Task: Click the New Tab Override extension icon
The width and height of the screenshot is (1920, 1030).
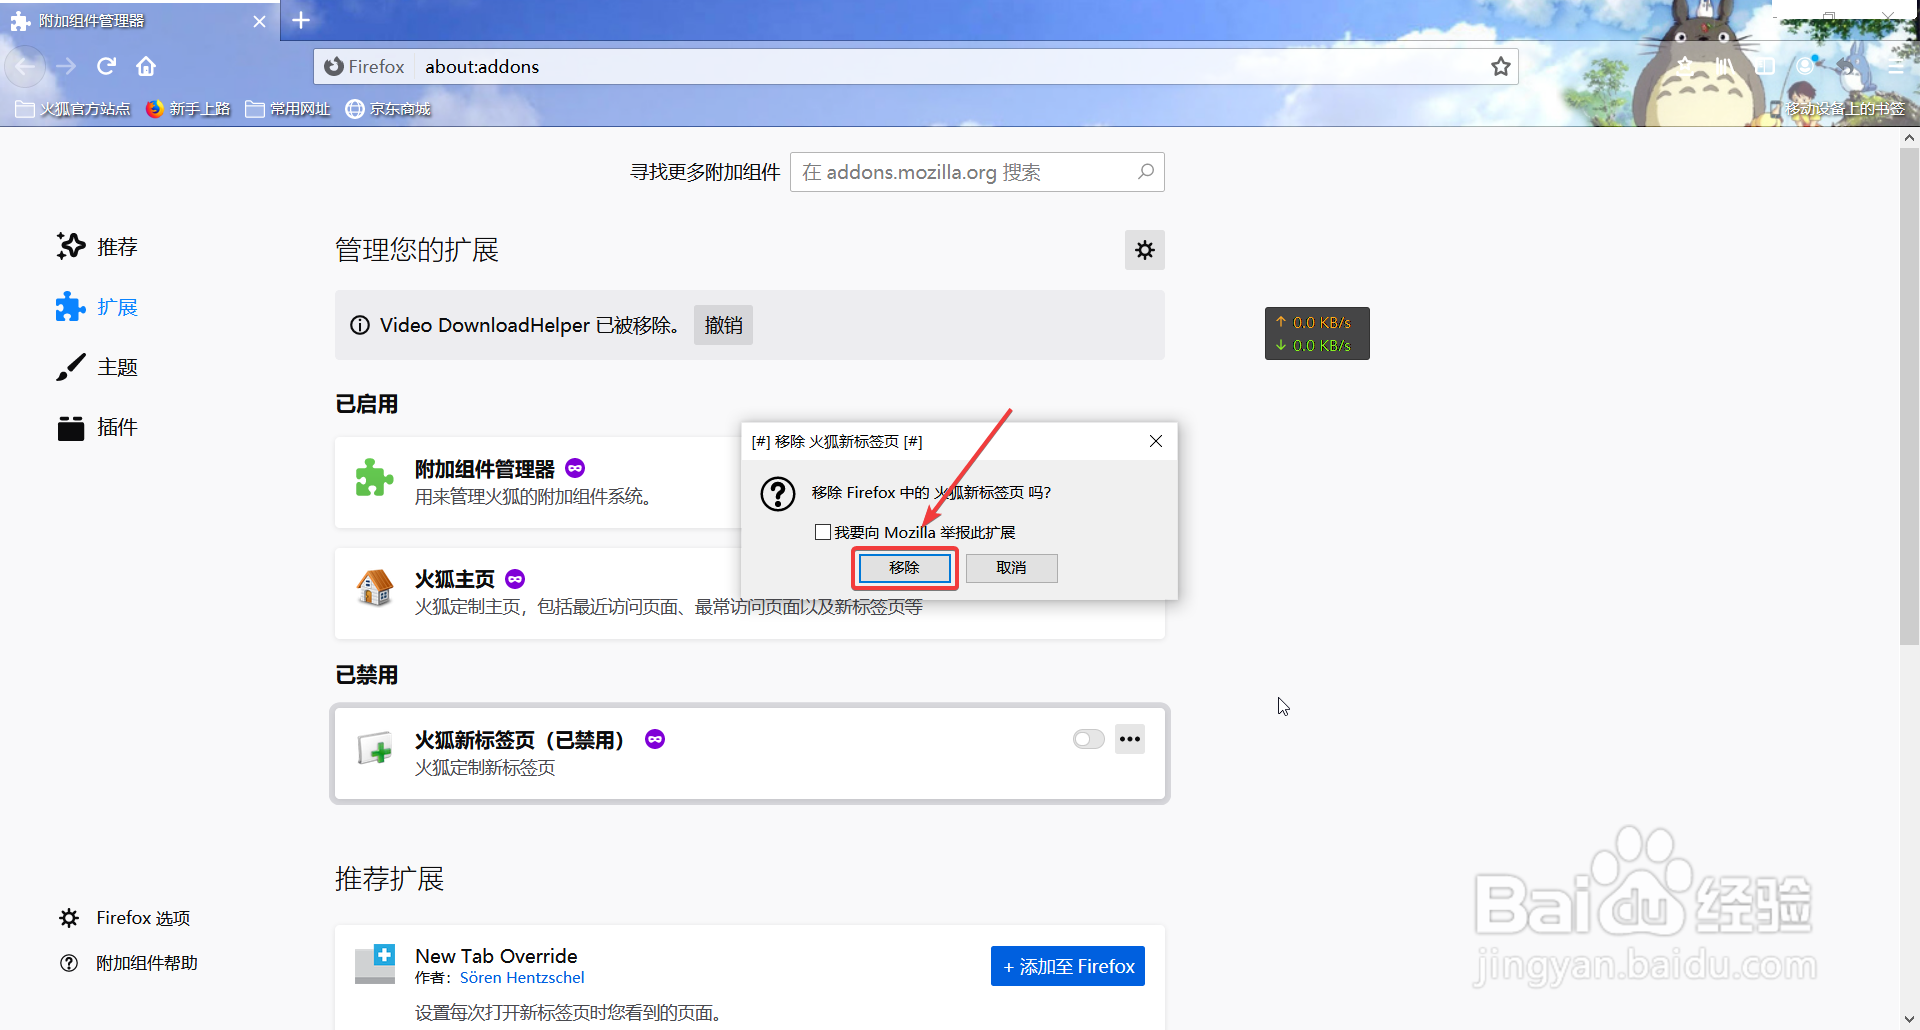Action: pos(375,964)
